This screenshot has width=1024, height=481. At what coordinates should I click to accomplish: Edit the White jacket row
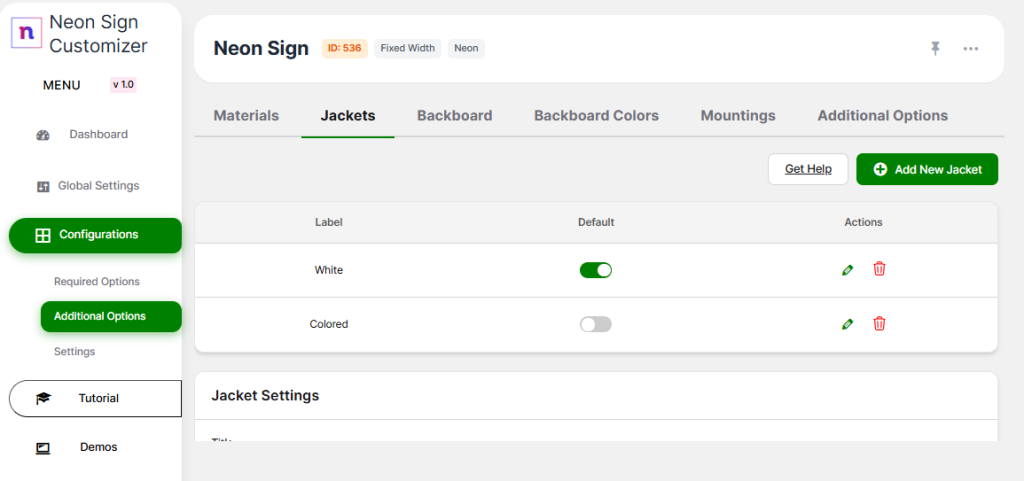click(x=848, y=270)
